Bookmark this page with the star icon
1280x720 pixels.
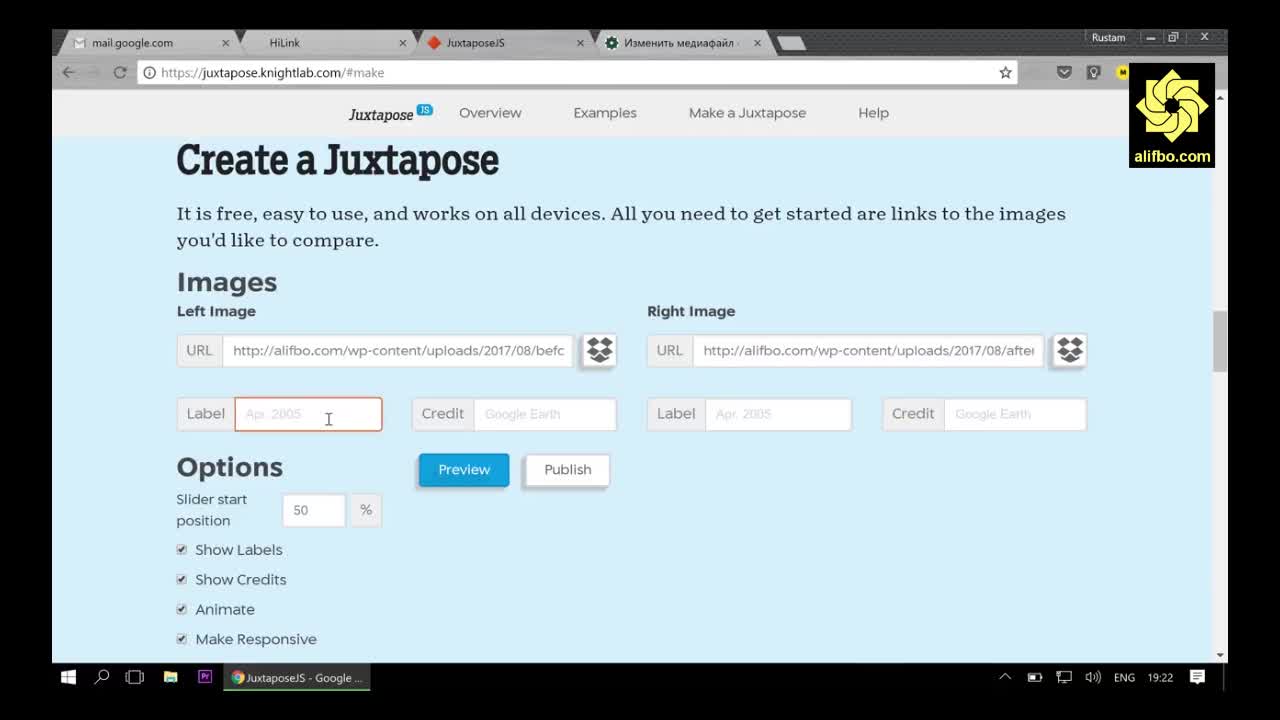1005,72
